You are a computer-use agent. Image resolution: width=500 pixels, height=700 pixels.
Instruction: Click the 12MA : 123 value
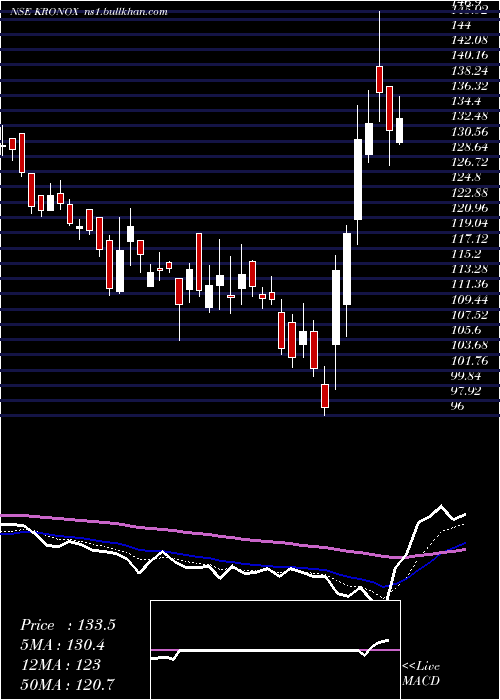click(x=60, y=665)
